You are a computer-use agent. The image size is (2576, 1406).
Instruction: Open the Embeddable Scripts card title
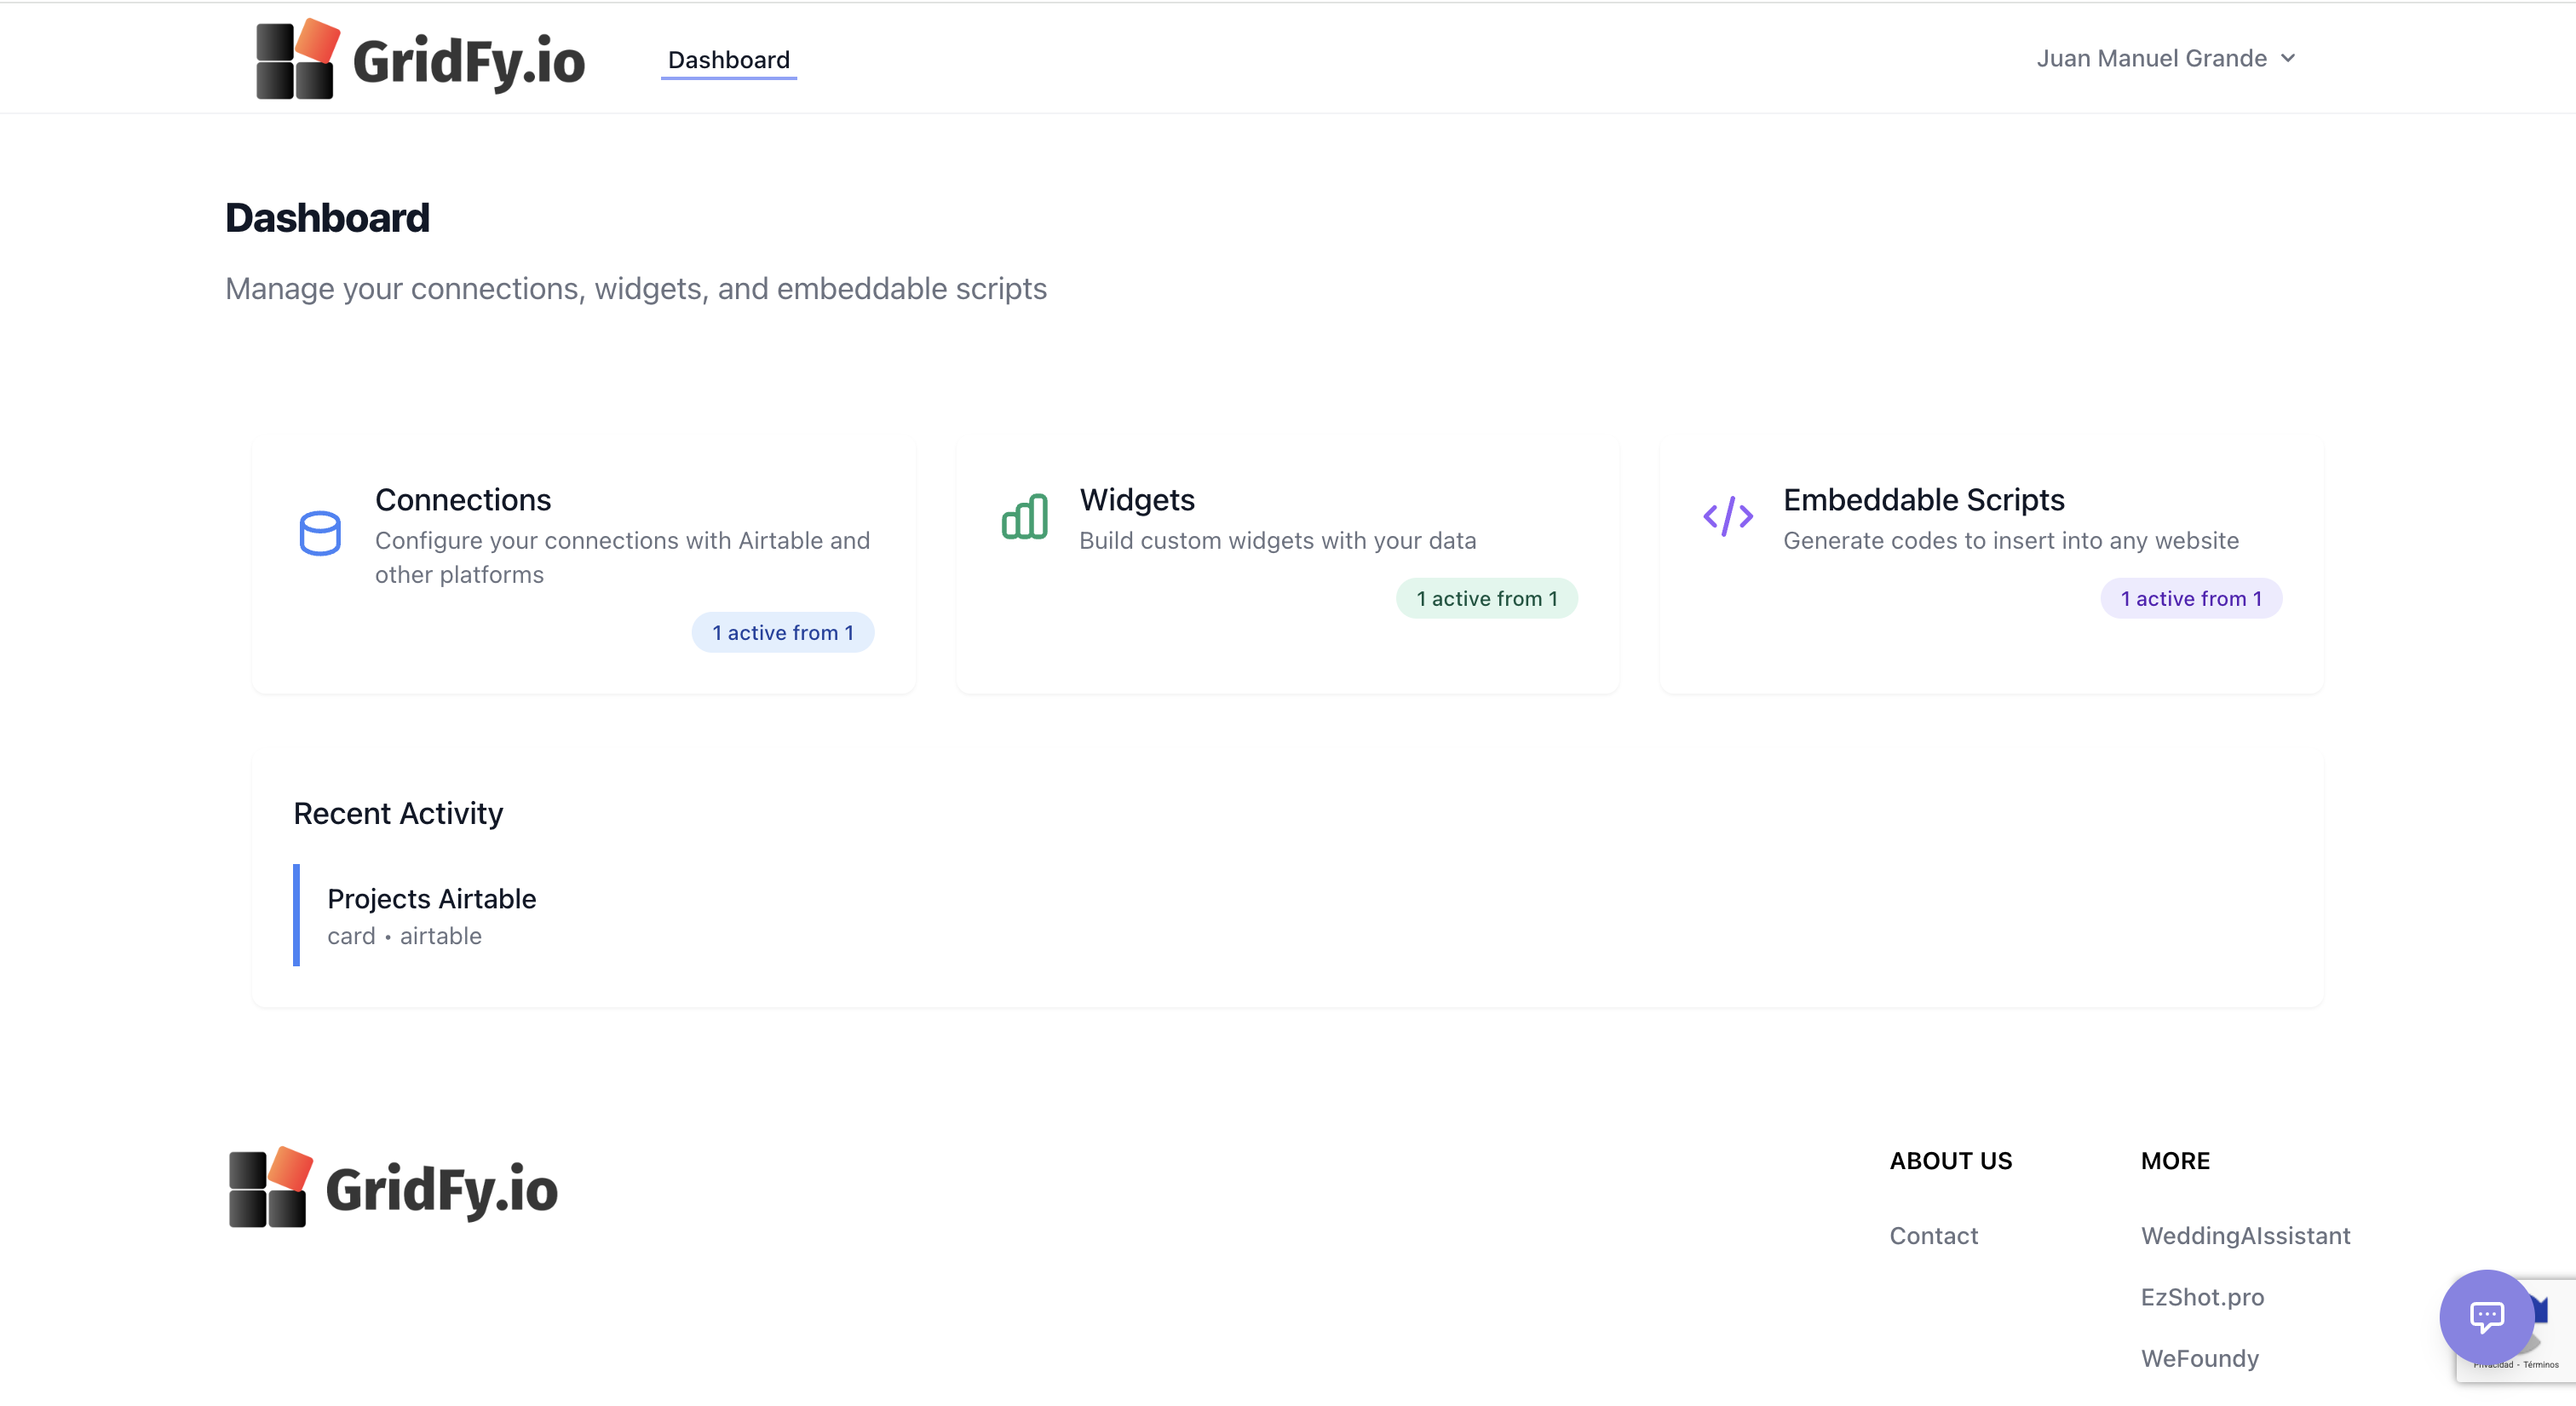[x=1923, y=499]
